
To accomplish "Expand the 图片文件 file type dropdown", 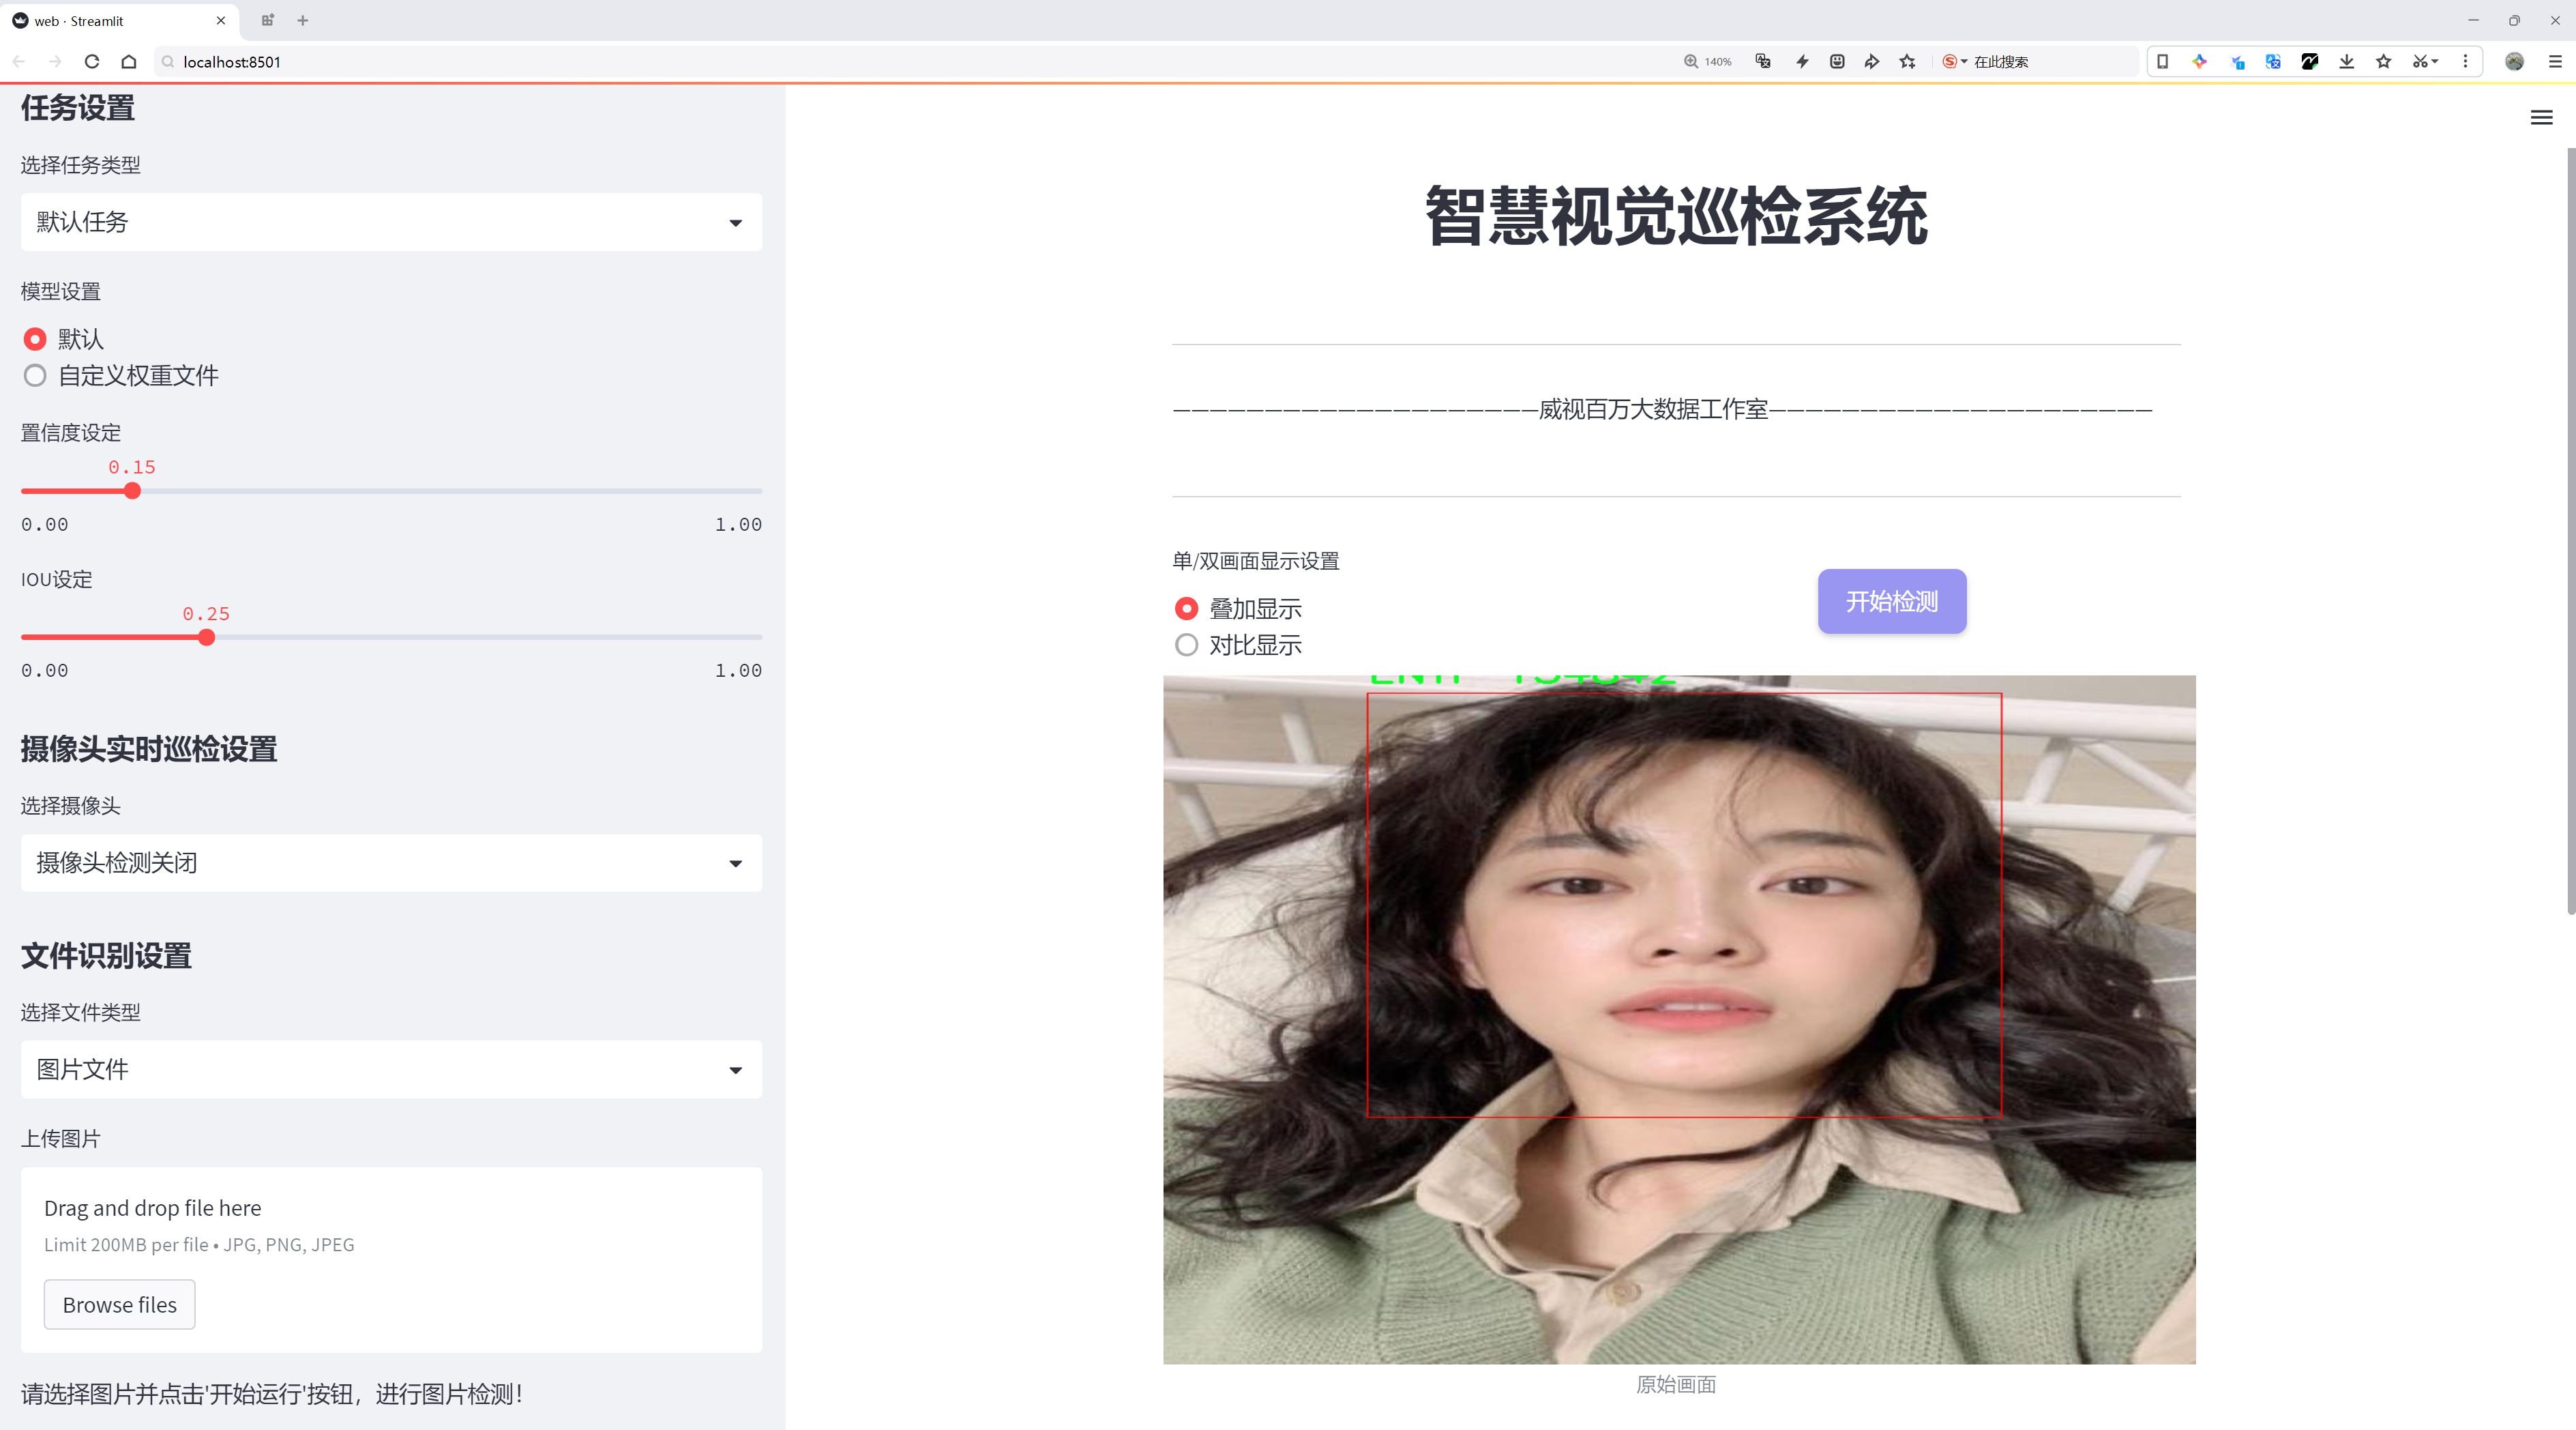I will point(391,1070).
